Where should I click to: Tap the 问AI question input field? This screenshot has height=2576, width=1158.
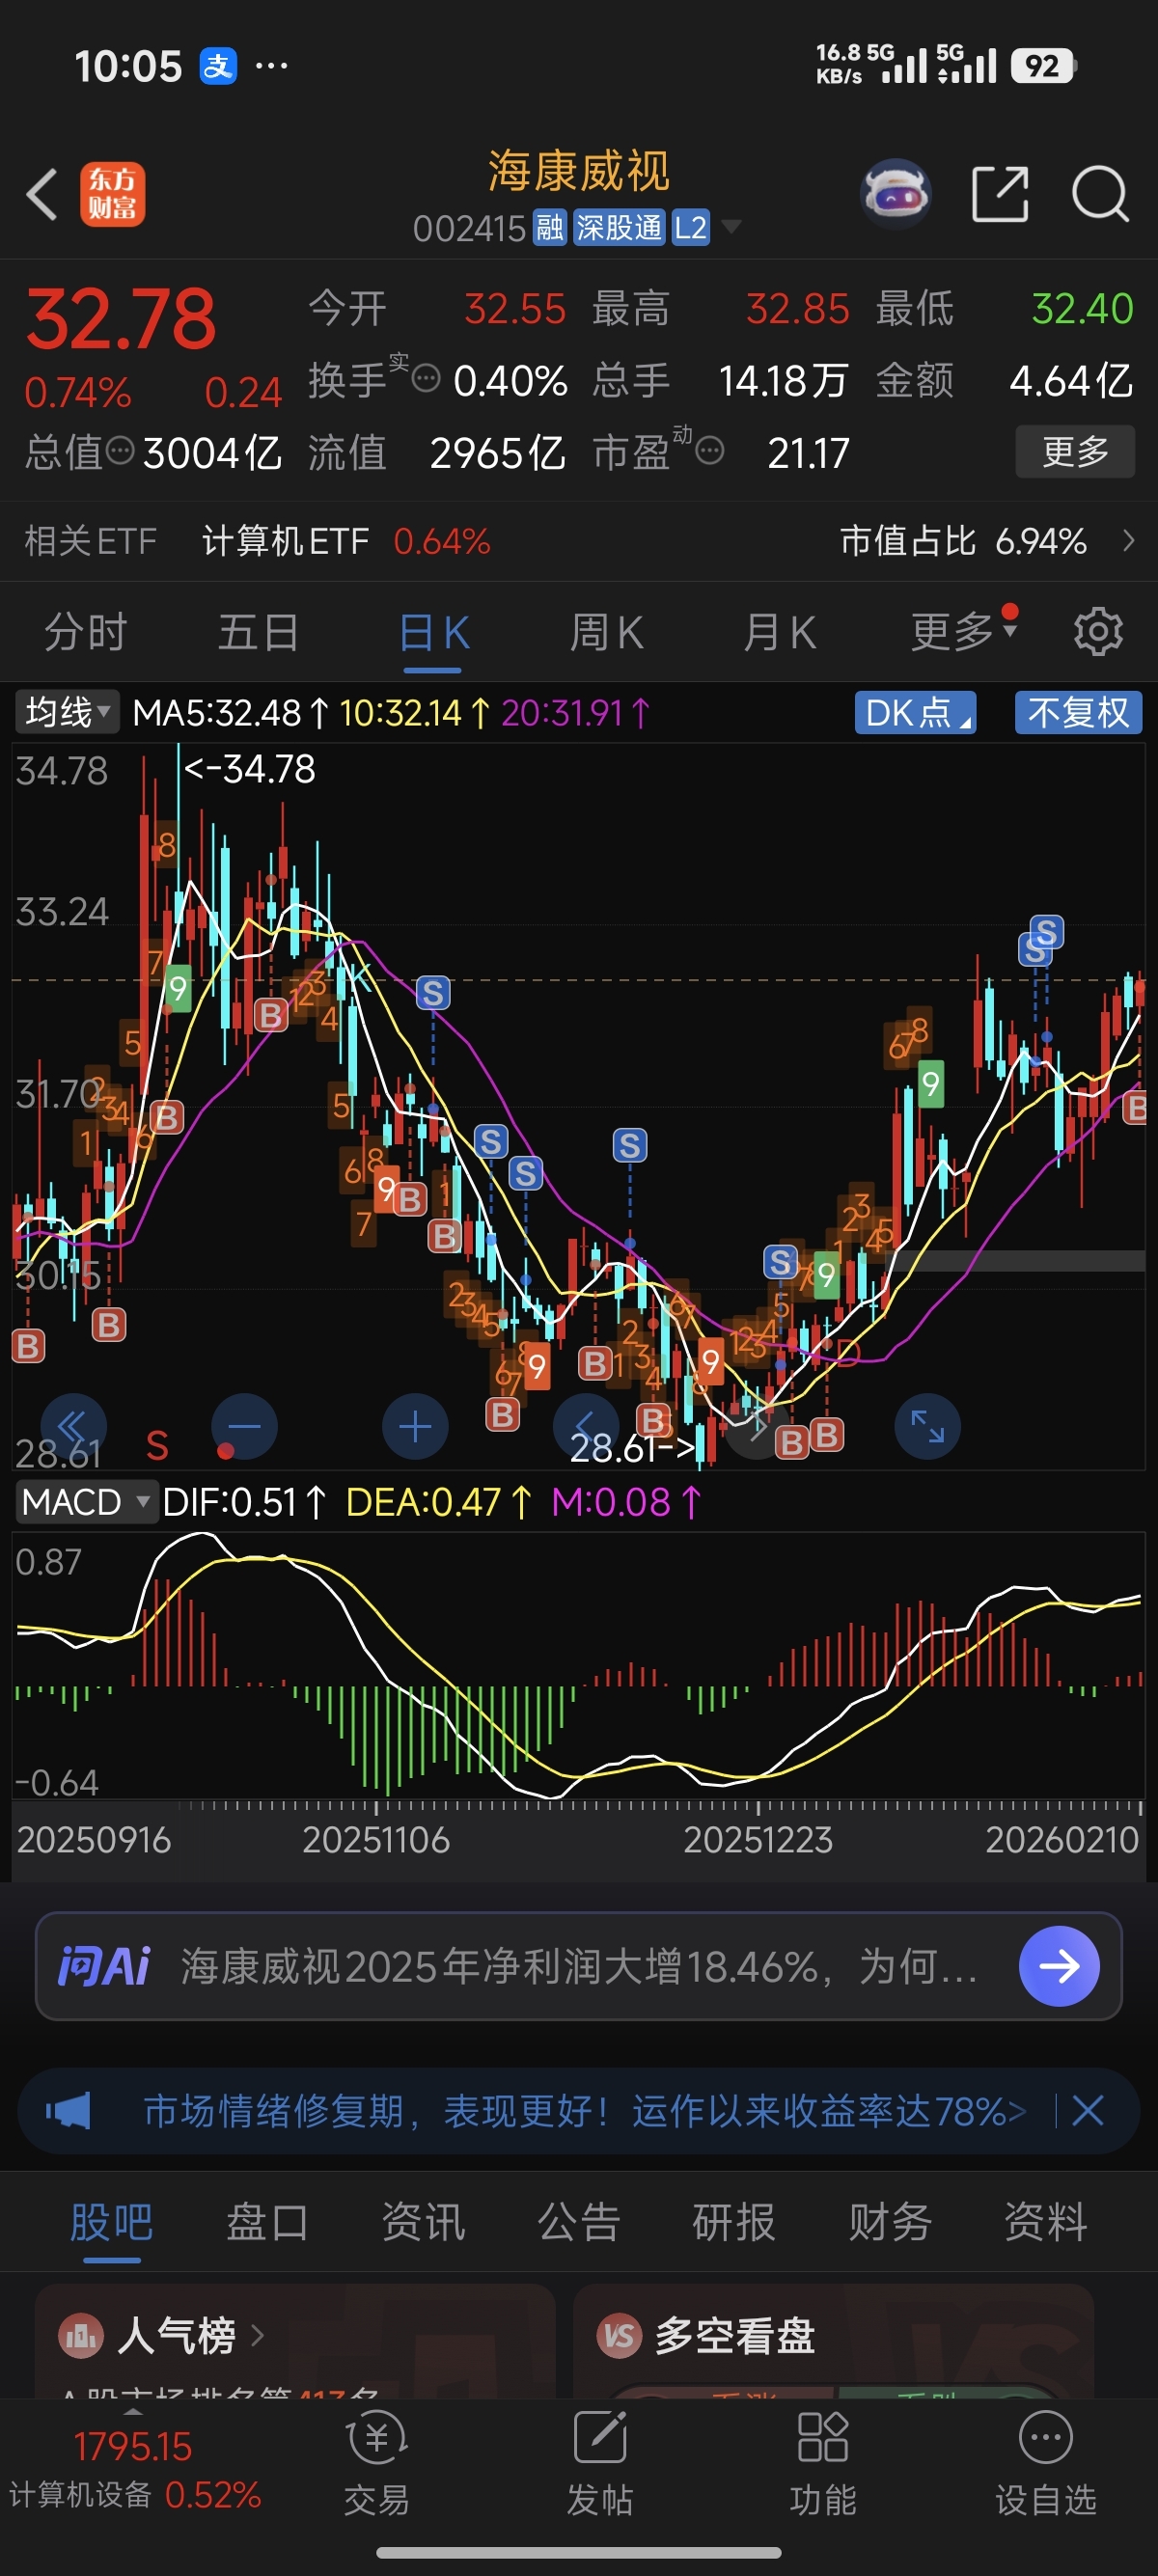[579, 1966]
